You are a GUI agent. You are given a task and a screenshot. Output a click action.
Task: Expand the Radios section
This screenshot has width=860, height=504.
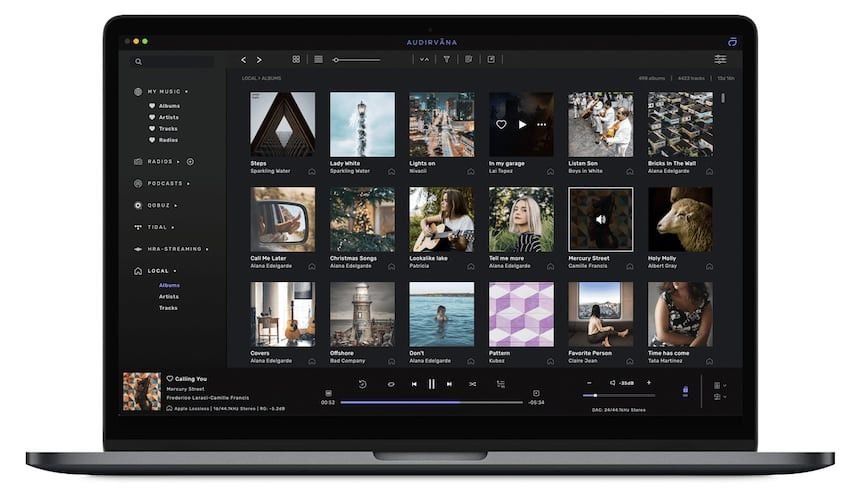pos(178,162)
